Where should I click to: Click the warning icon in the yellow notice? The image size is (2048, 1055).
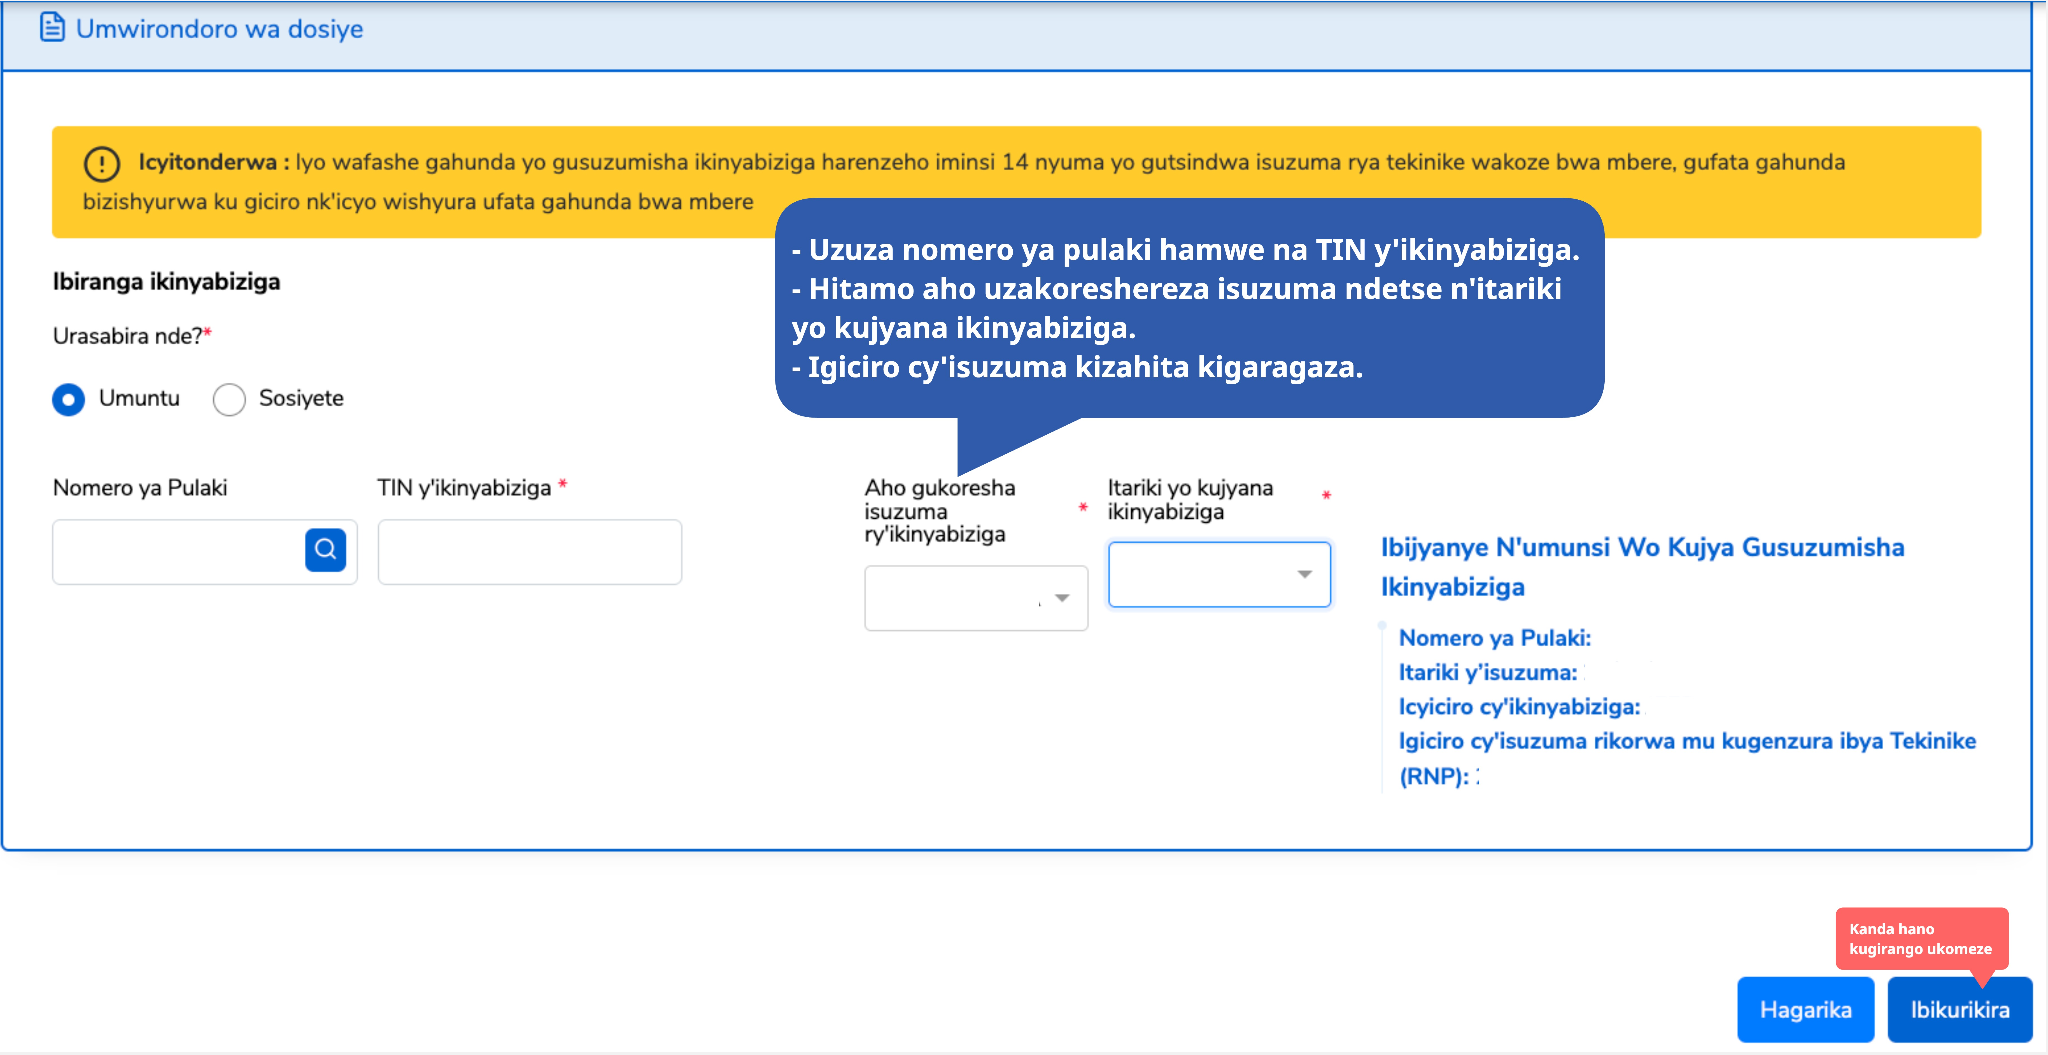[102, 163]
